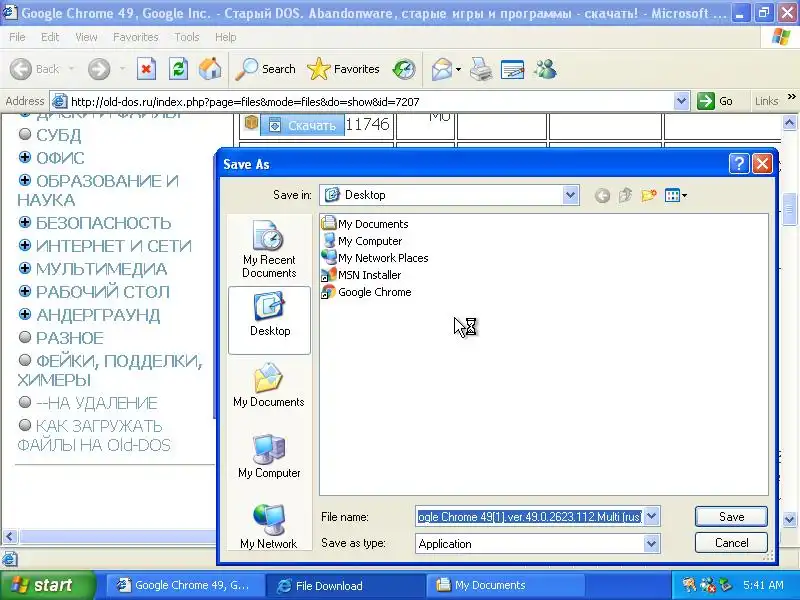Screen dimensions: 800x600
Task: Open Mail icon dropdown arrow
Action: pyautogui.click(x=458, y=69)
